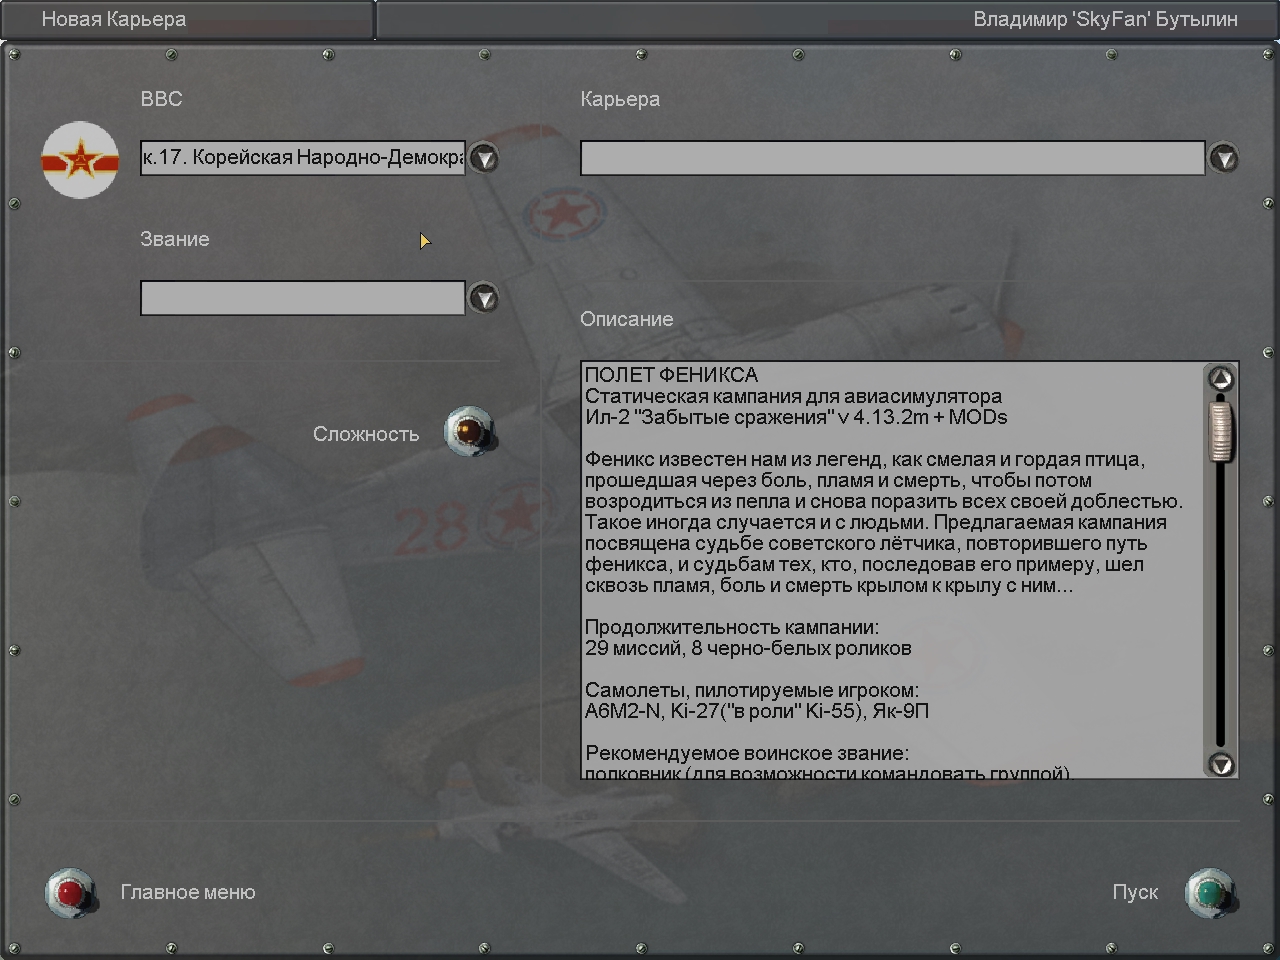The width and height of the screenshot is (1280, 960).
Task: Click the round Сложность difficulty button
Action: point(468,432)
